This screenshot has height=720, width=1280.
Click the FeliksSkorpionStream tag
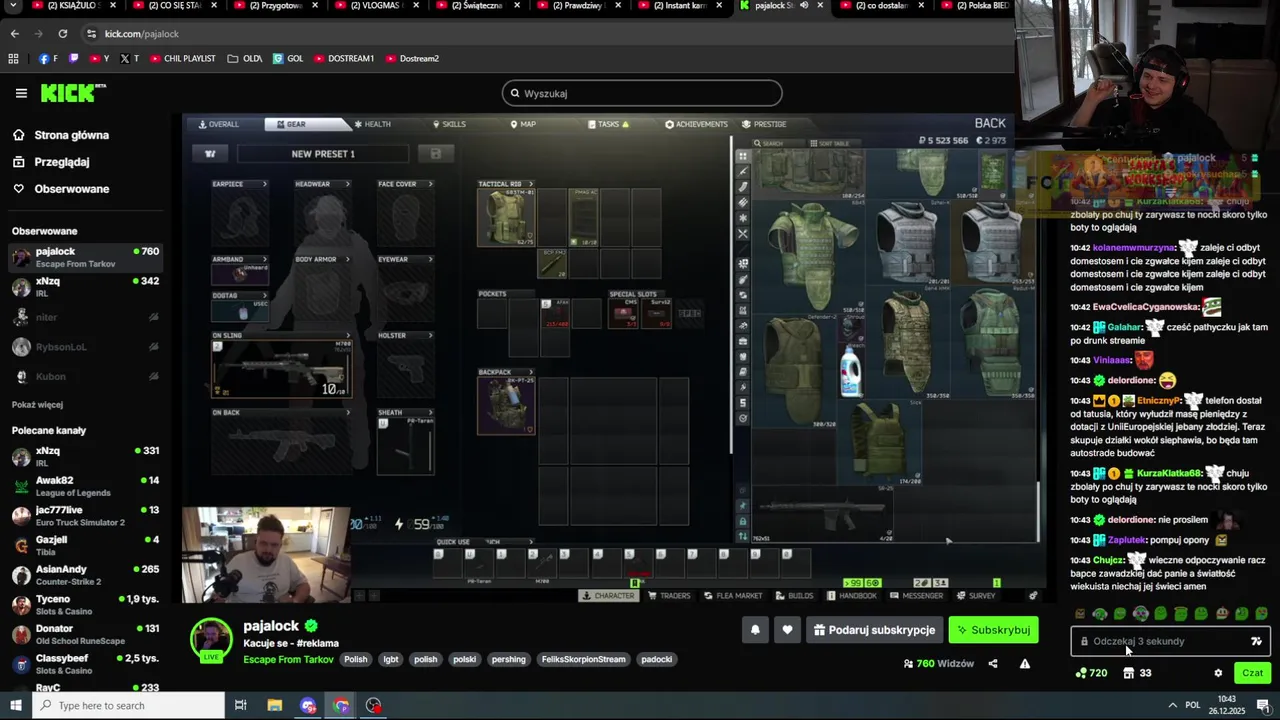[x=584, y=660]
